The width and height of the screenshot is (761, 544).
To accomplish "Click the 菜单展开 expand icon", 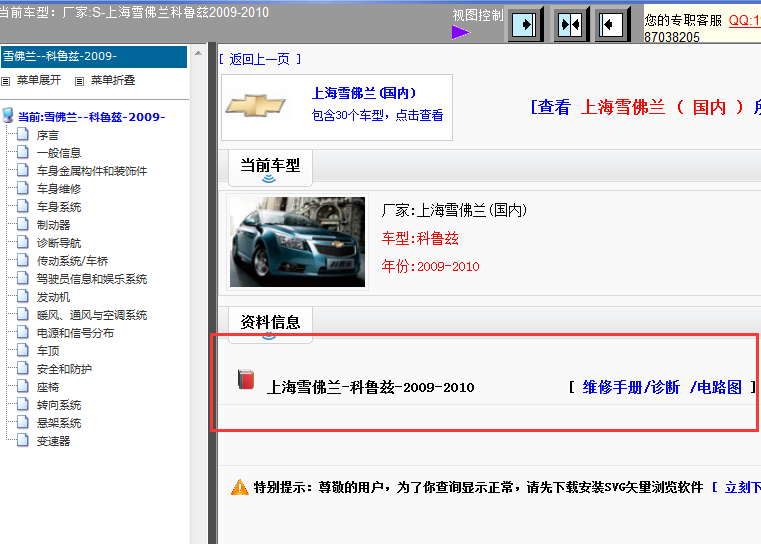I will click(5, 81).
